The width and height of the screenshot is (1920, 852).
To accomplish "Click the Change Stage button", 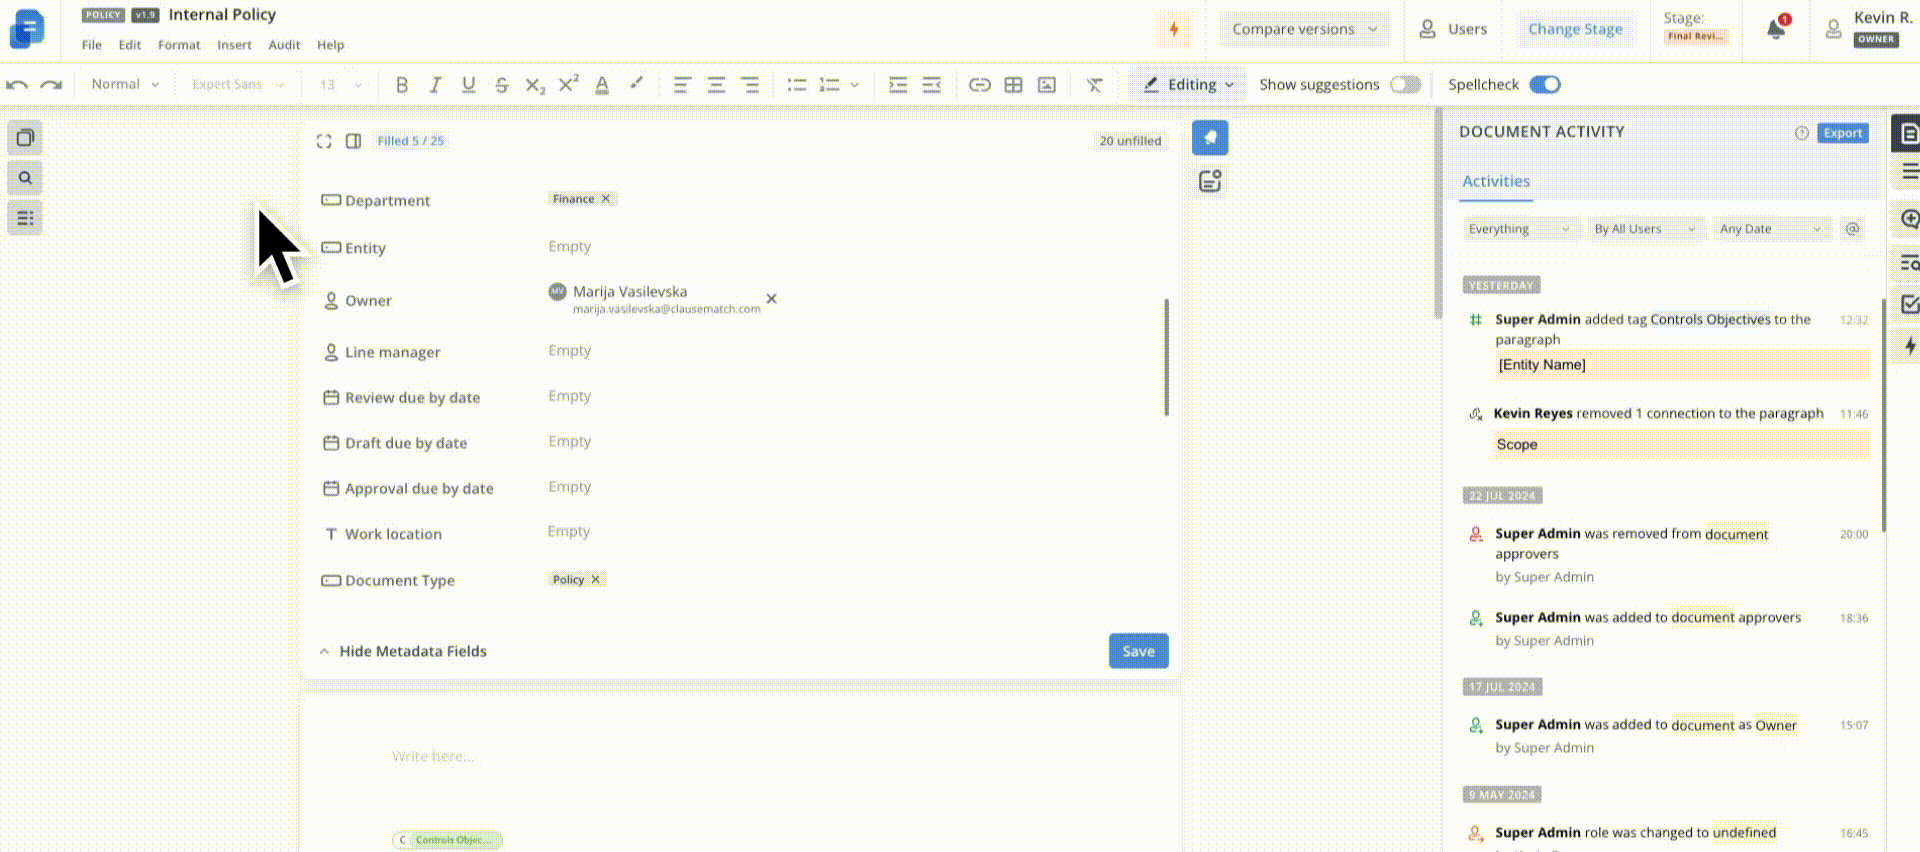I will (1575, 29).
